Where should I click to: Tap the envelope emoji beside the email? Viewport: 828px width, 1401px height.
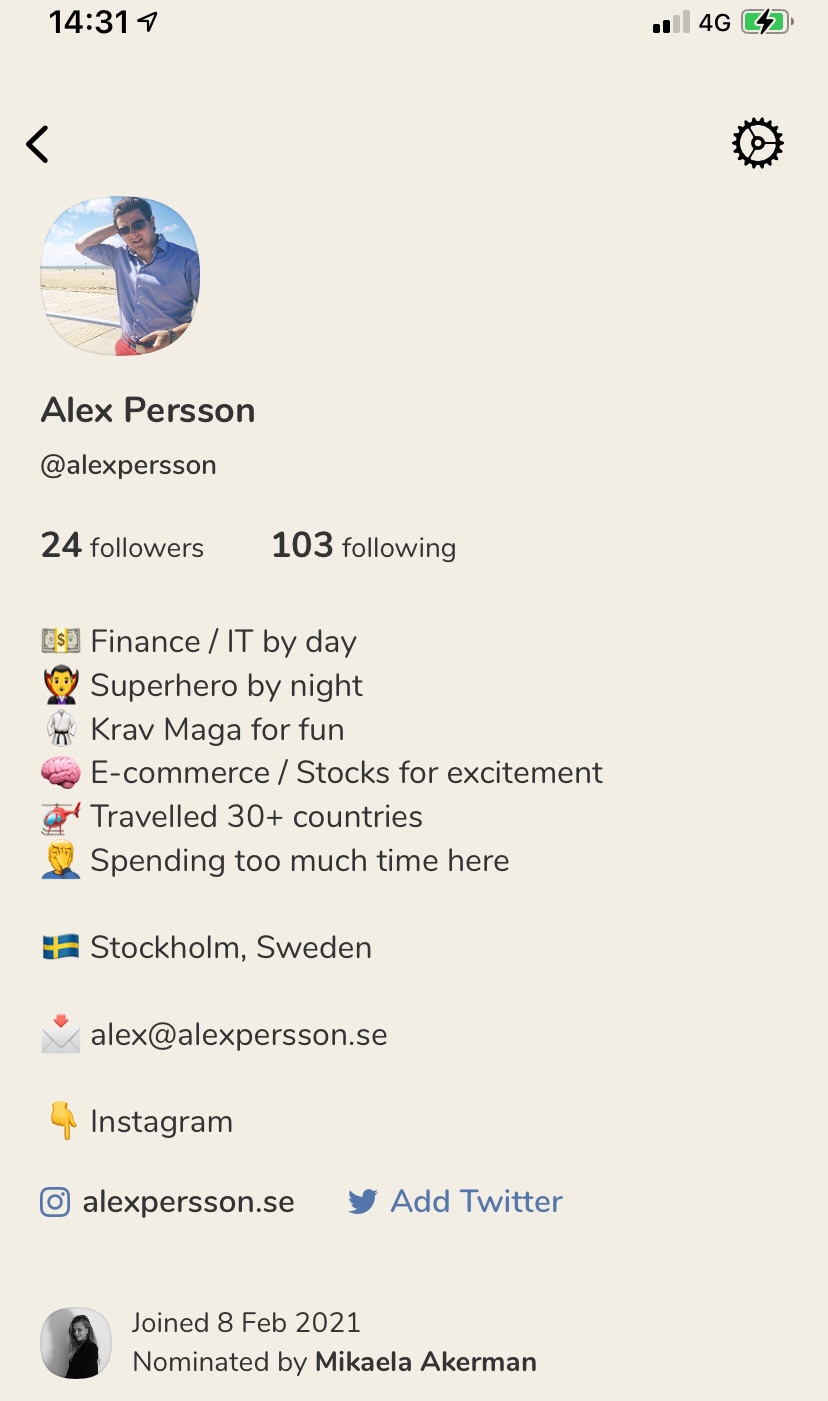[60, 1034]
